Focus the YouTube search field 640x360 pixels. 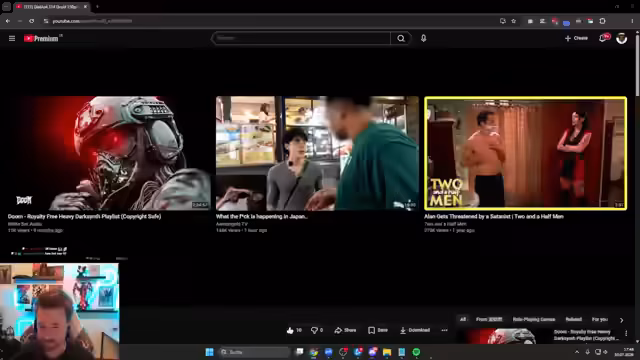[x=301, y=38]
